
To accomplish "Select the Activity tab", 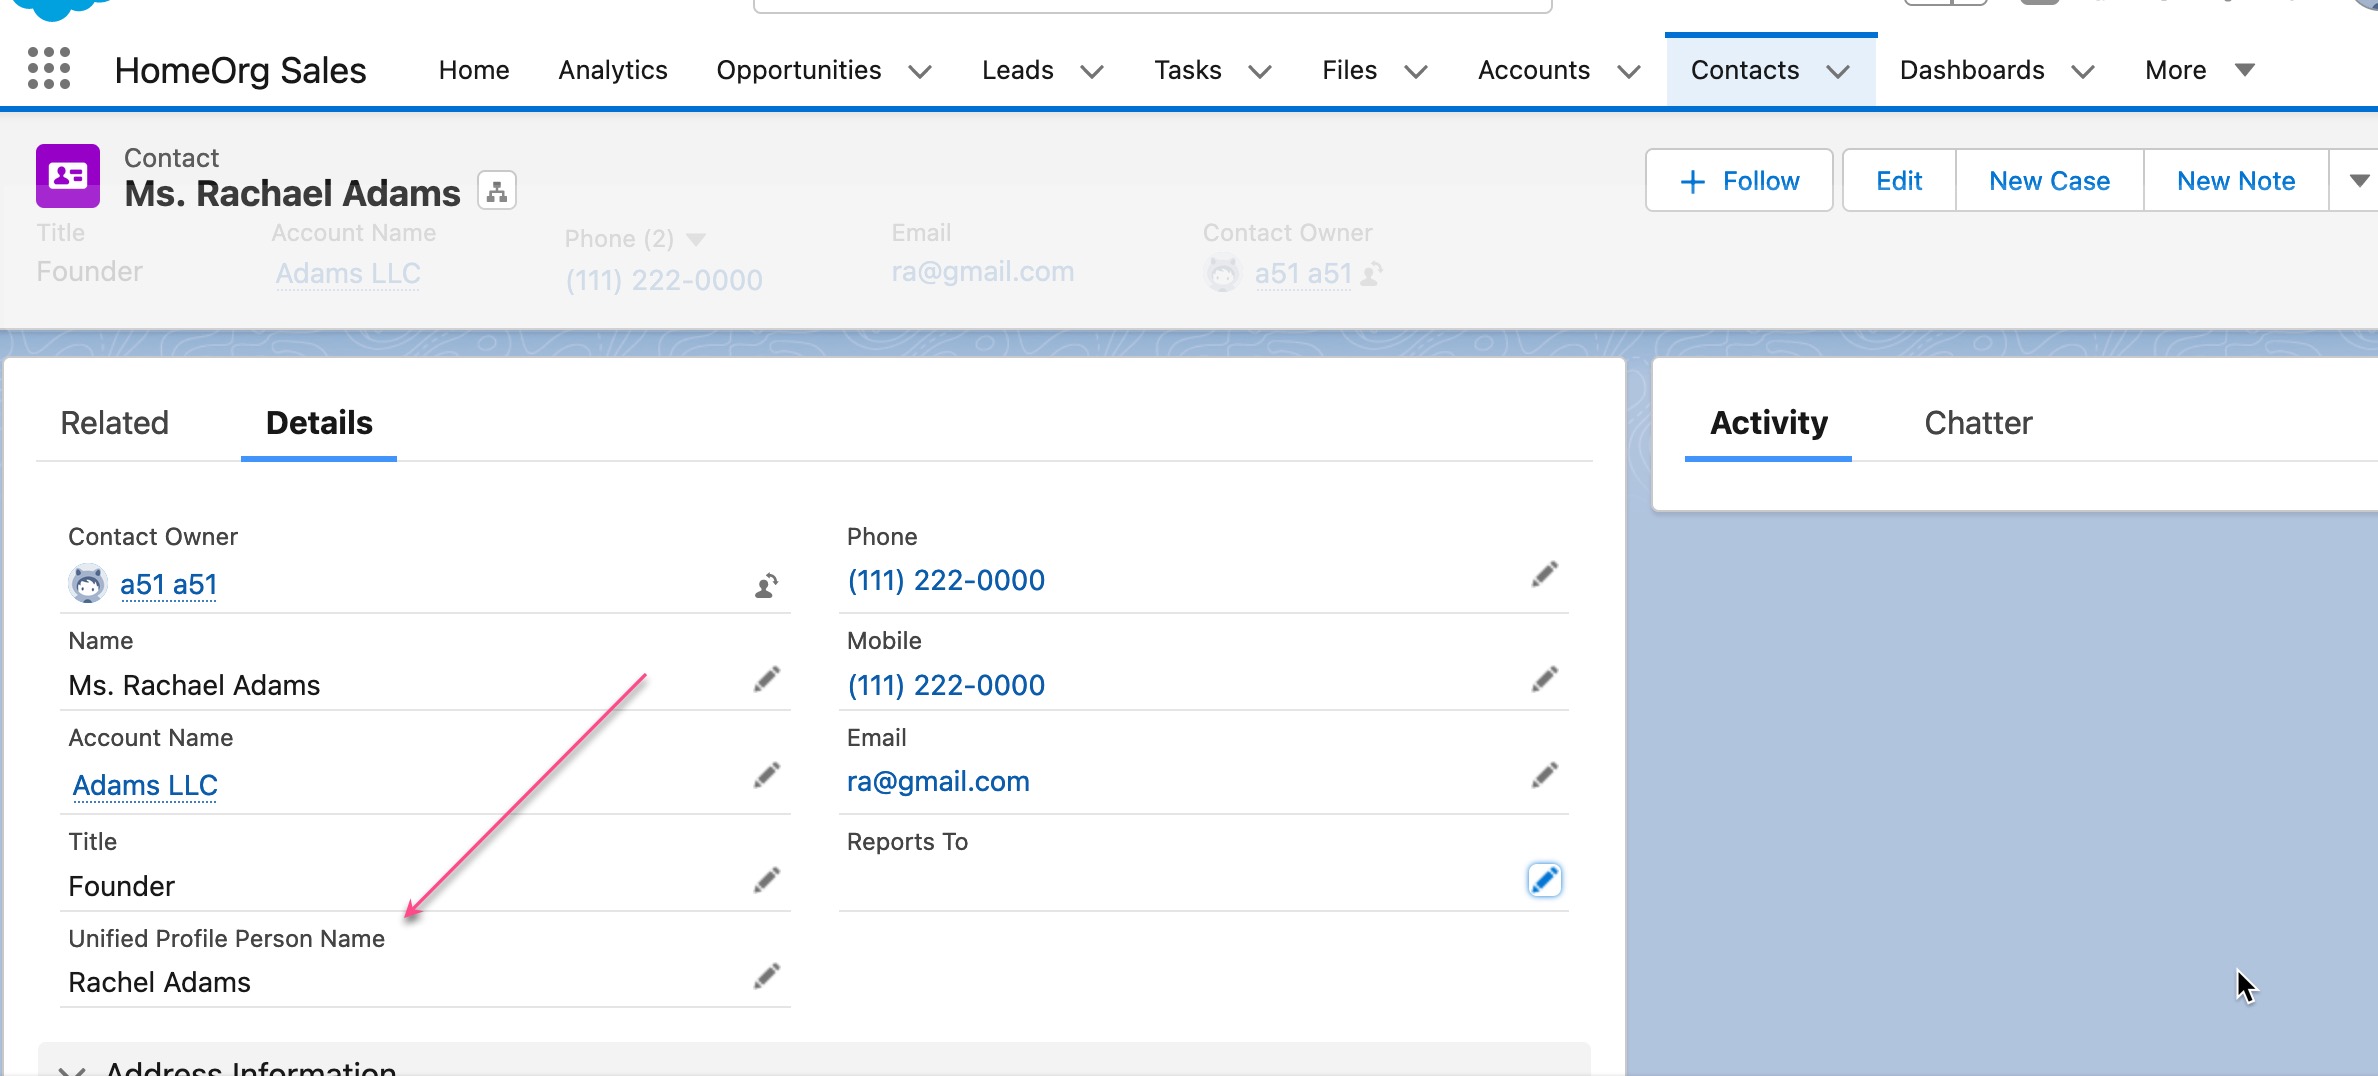I will coord(1768,423).
